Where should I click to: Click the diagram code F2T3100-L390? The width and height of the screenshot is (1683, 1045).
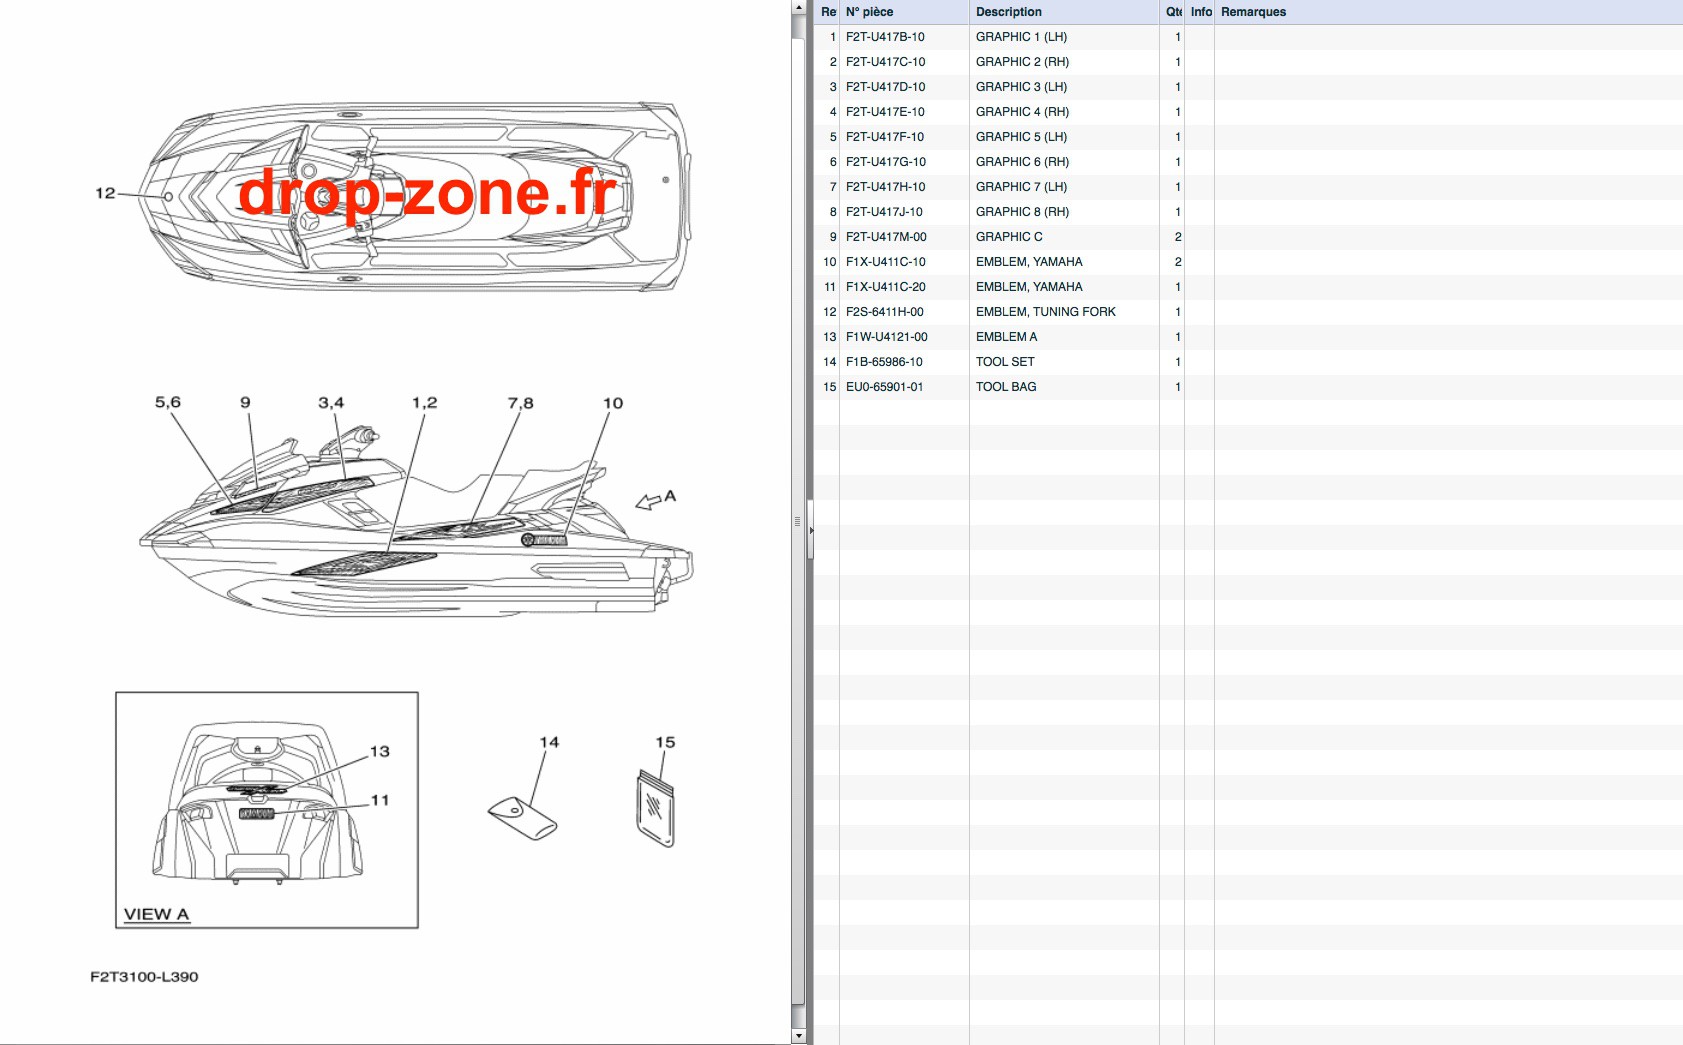(144, 977)
